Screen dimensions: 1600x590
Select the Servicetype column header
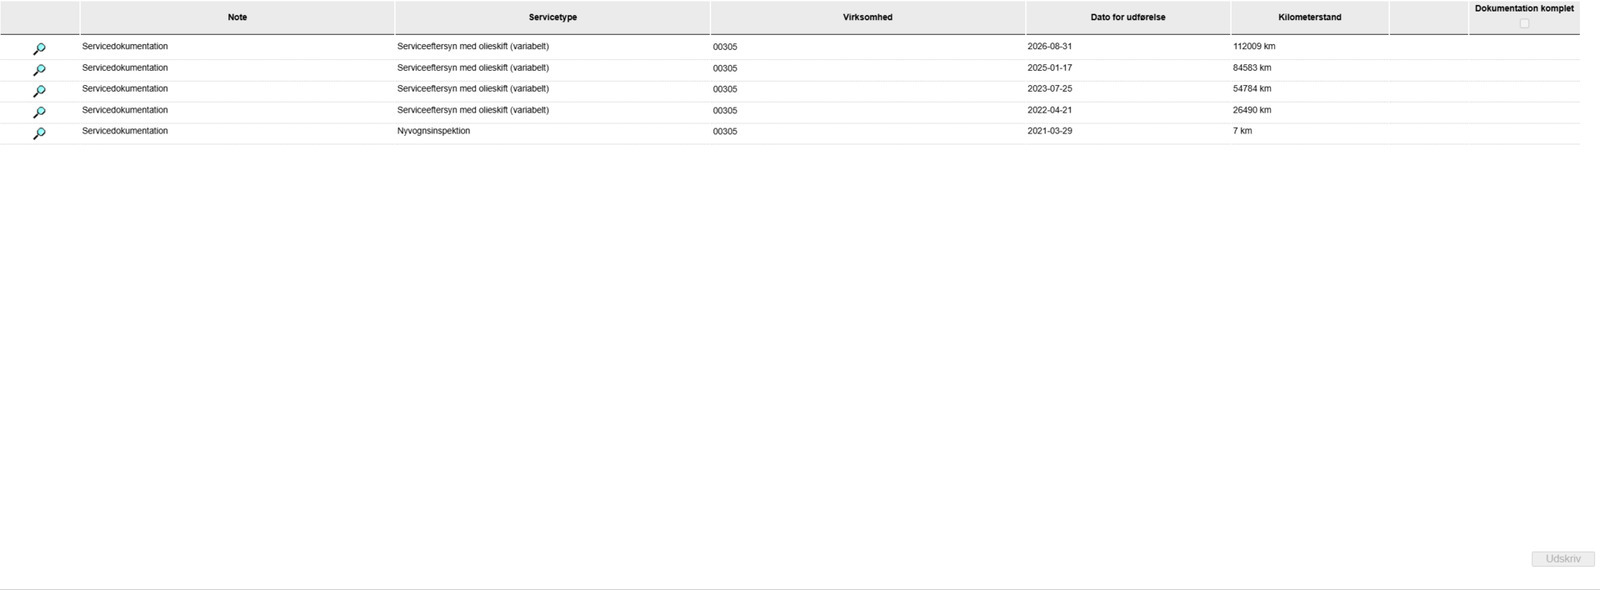553,17
